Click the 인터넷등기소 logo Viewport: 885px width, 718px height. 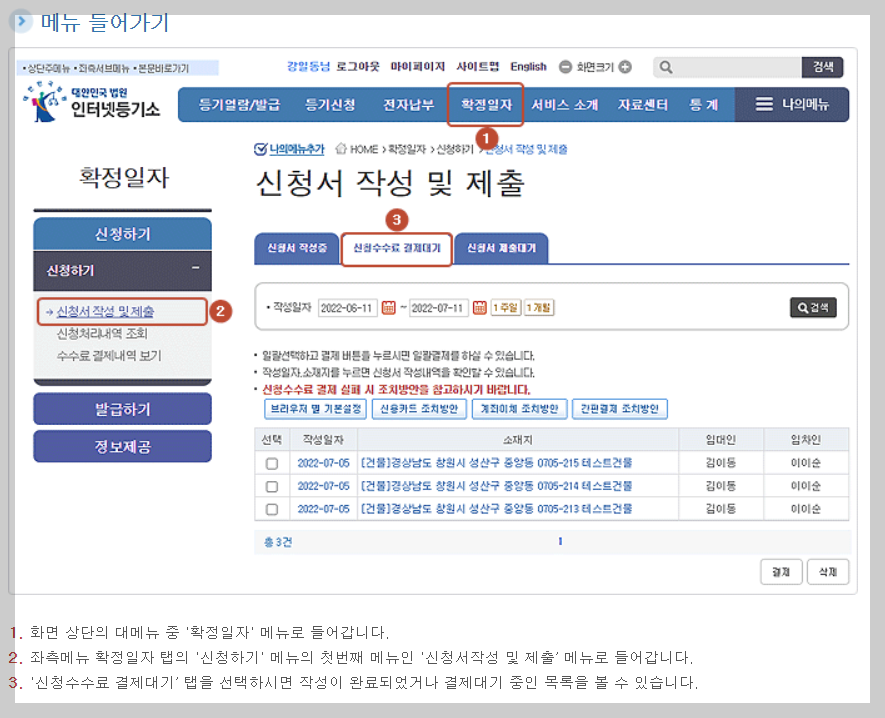pos(97,105)
